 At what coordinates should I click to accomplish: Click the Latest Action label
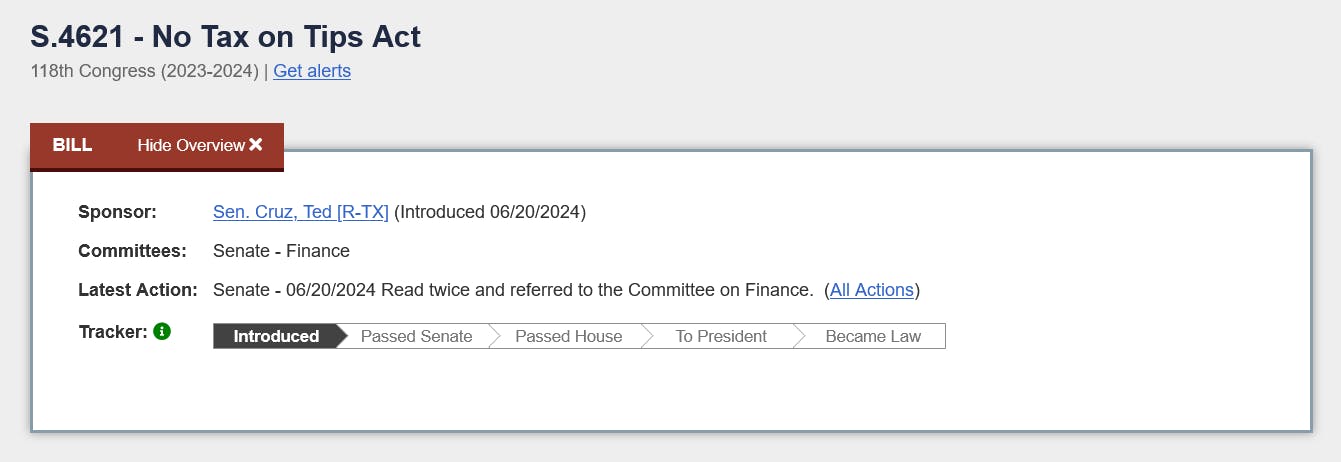[138, 290]
